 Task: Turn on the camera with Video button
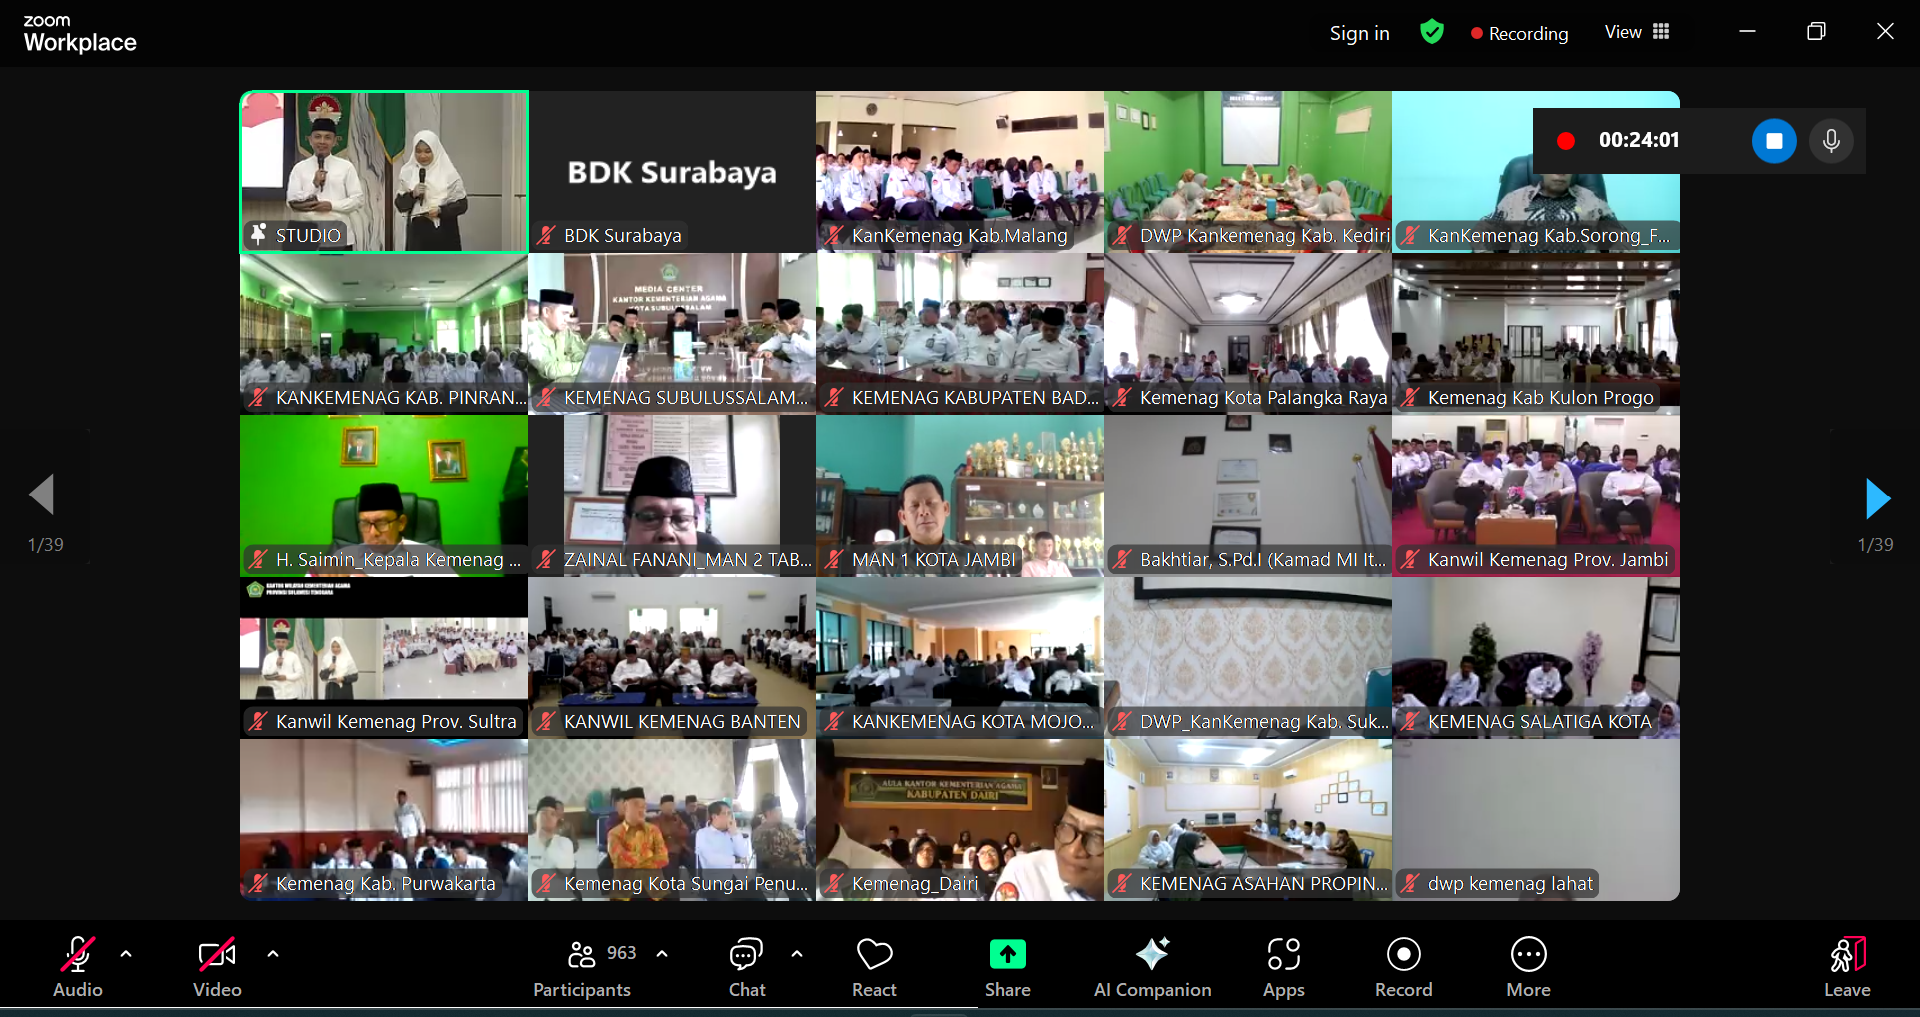click(217, 966)
